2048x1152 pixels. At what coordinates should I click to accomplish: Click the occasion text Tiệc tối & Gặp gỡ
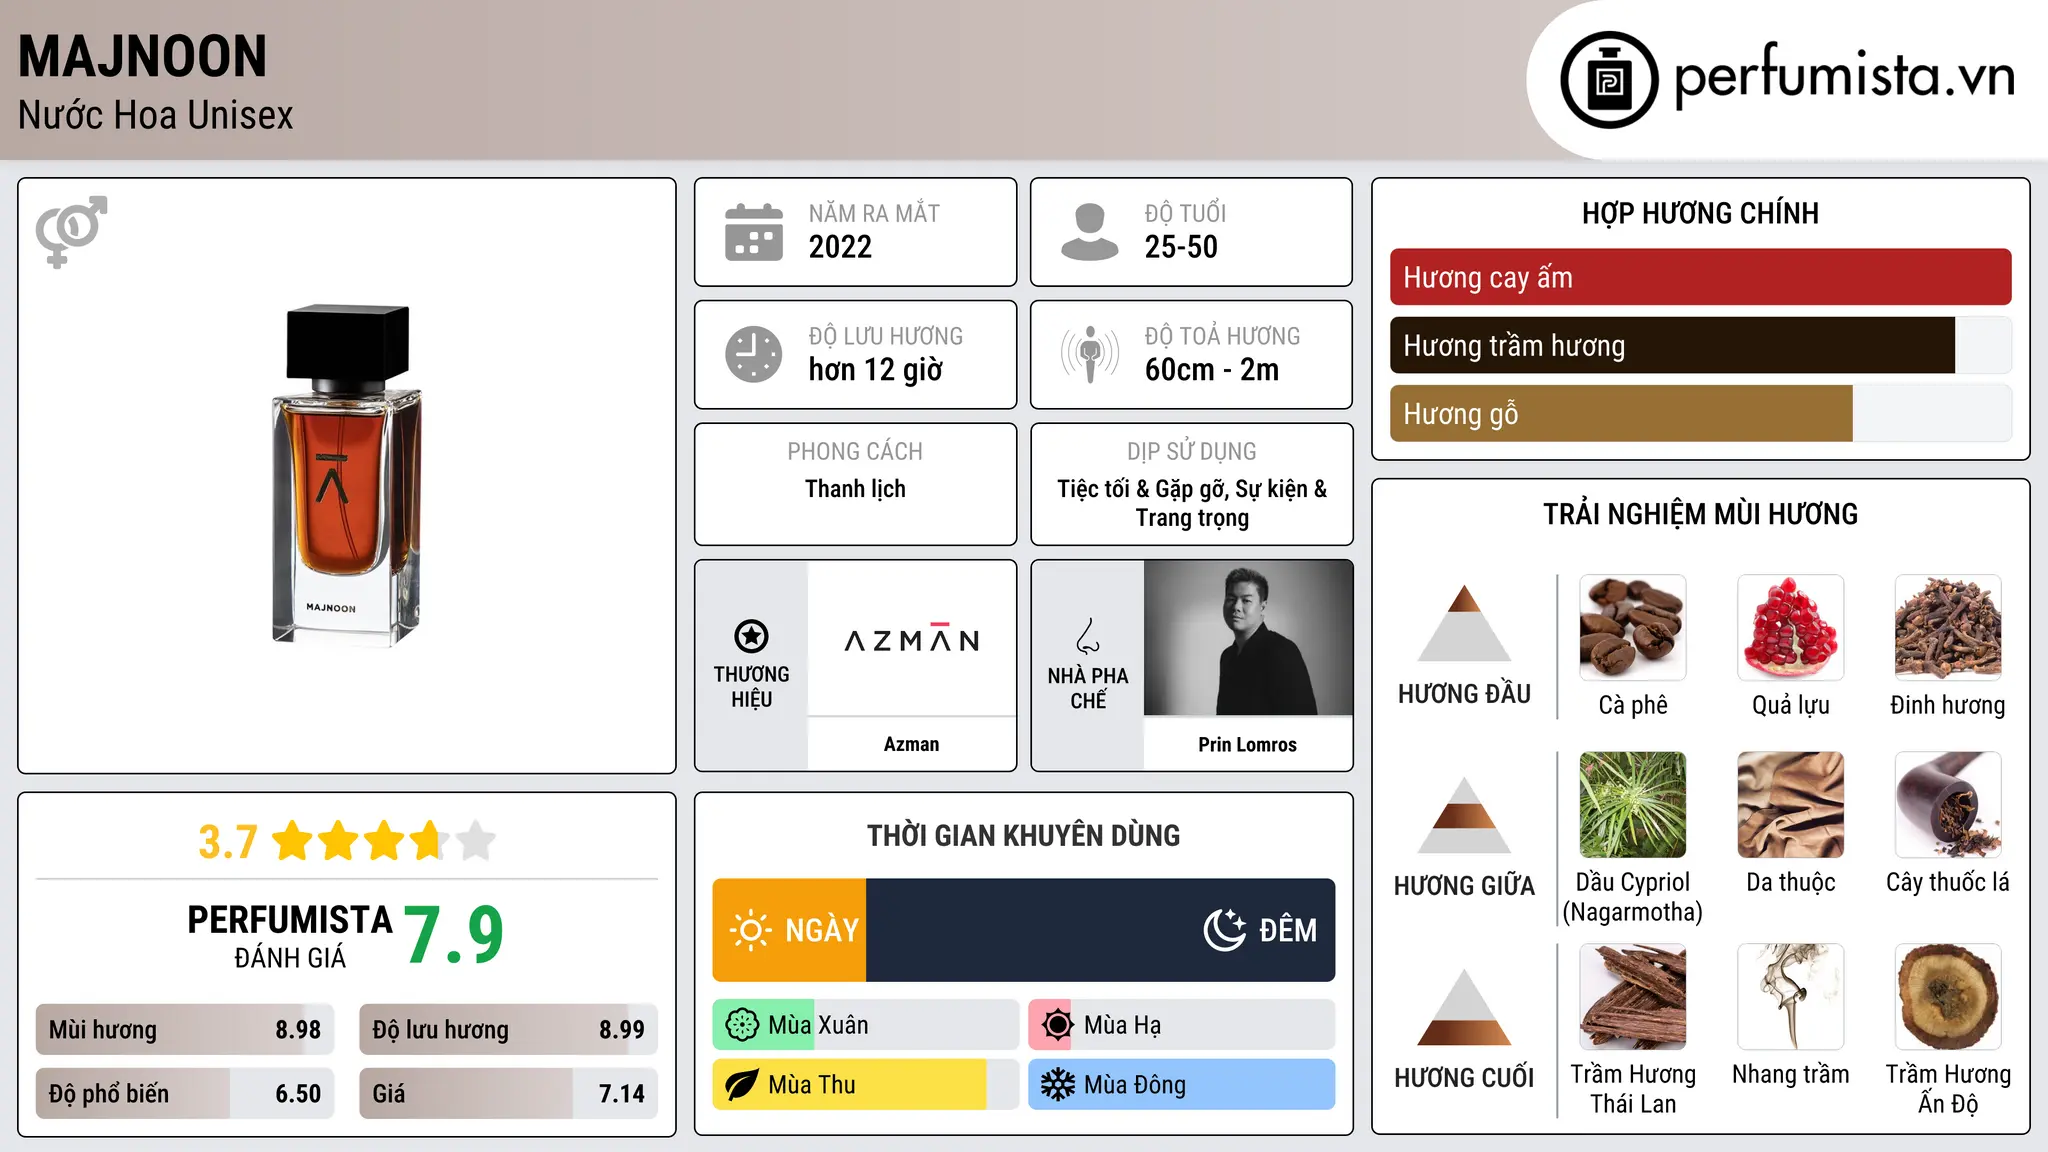[1142, 489]
